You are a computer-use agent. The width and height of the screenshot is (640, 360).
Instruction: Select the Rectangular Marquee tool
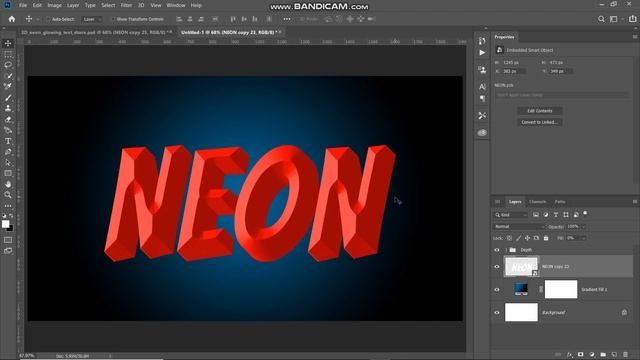pyautogui.click(x=8, y=54)
